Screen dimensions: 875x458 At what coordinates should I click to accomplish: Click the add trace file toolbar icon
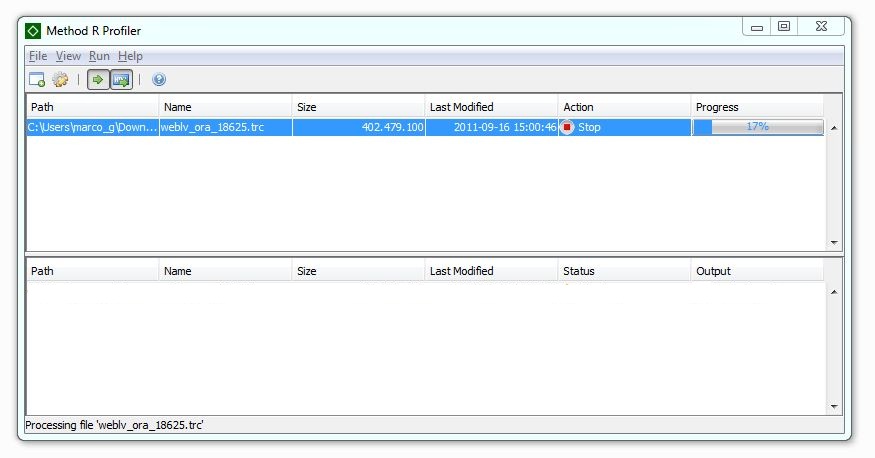tap(37, 80)
